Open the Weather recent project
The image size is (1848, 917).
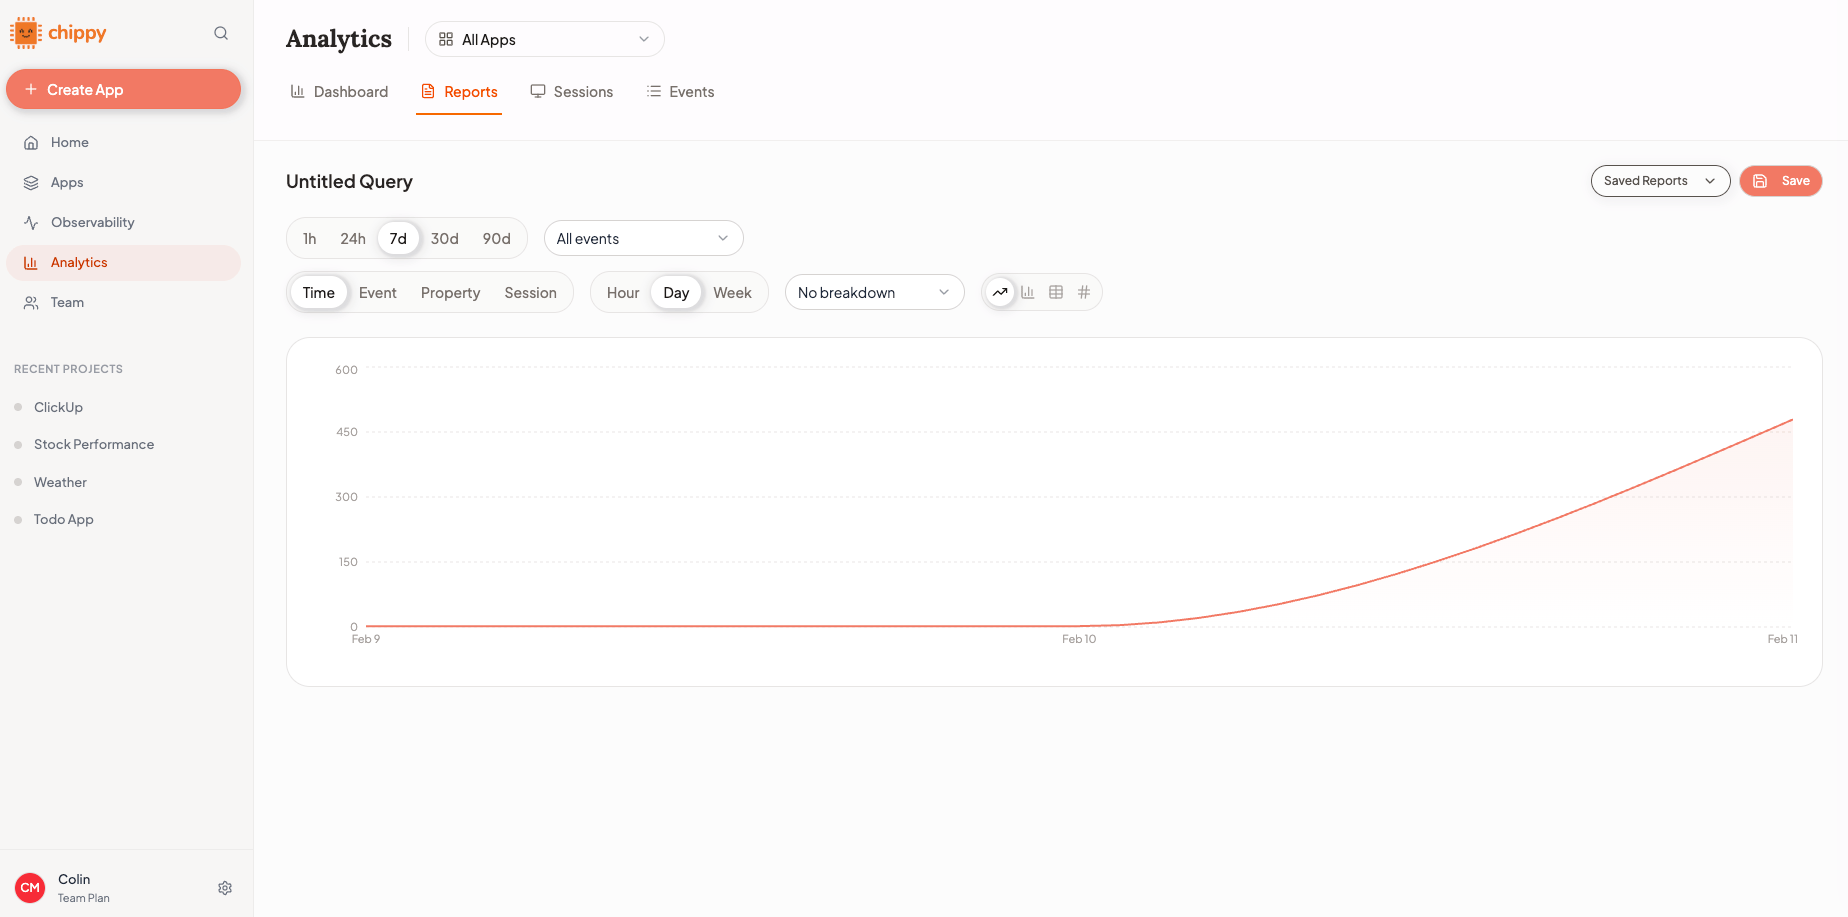(60, 482)
